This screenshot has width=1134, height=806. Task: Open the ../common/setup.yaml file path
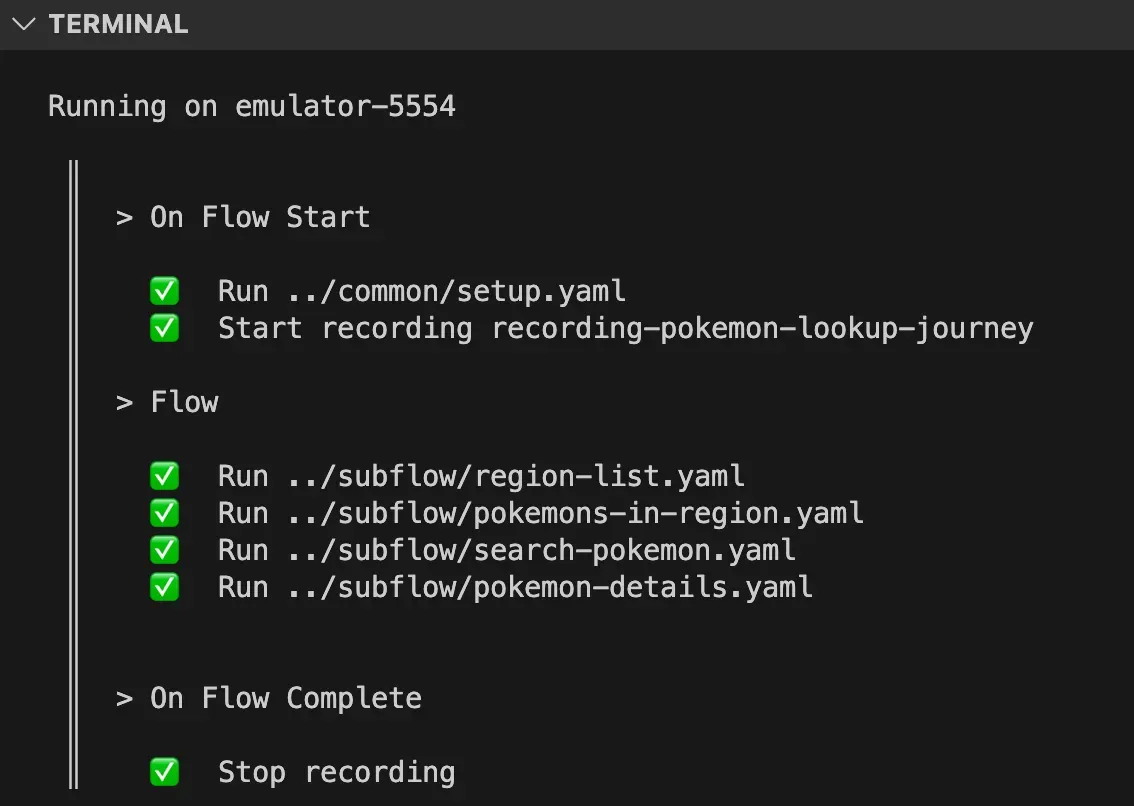click(456, 292)
